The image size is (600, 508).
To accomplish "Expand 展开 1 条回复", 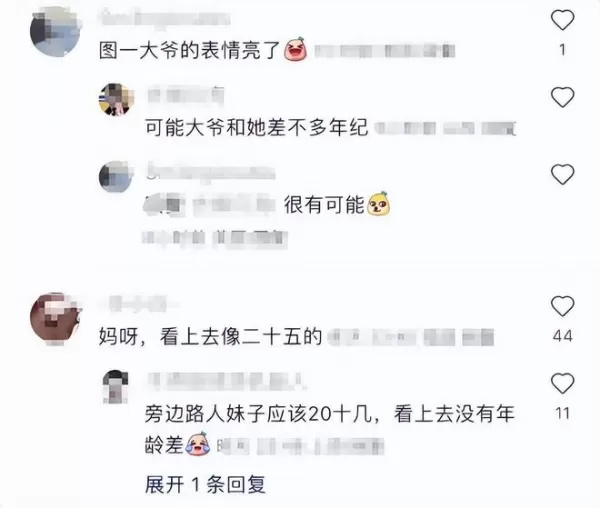I will 205,484.
